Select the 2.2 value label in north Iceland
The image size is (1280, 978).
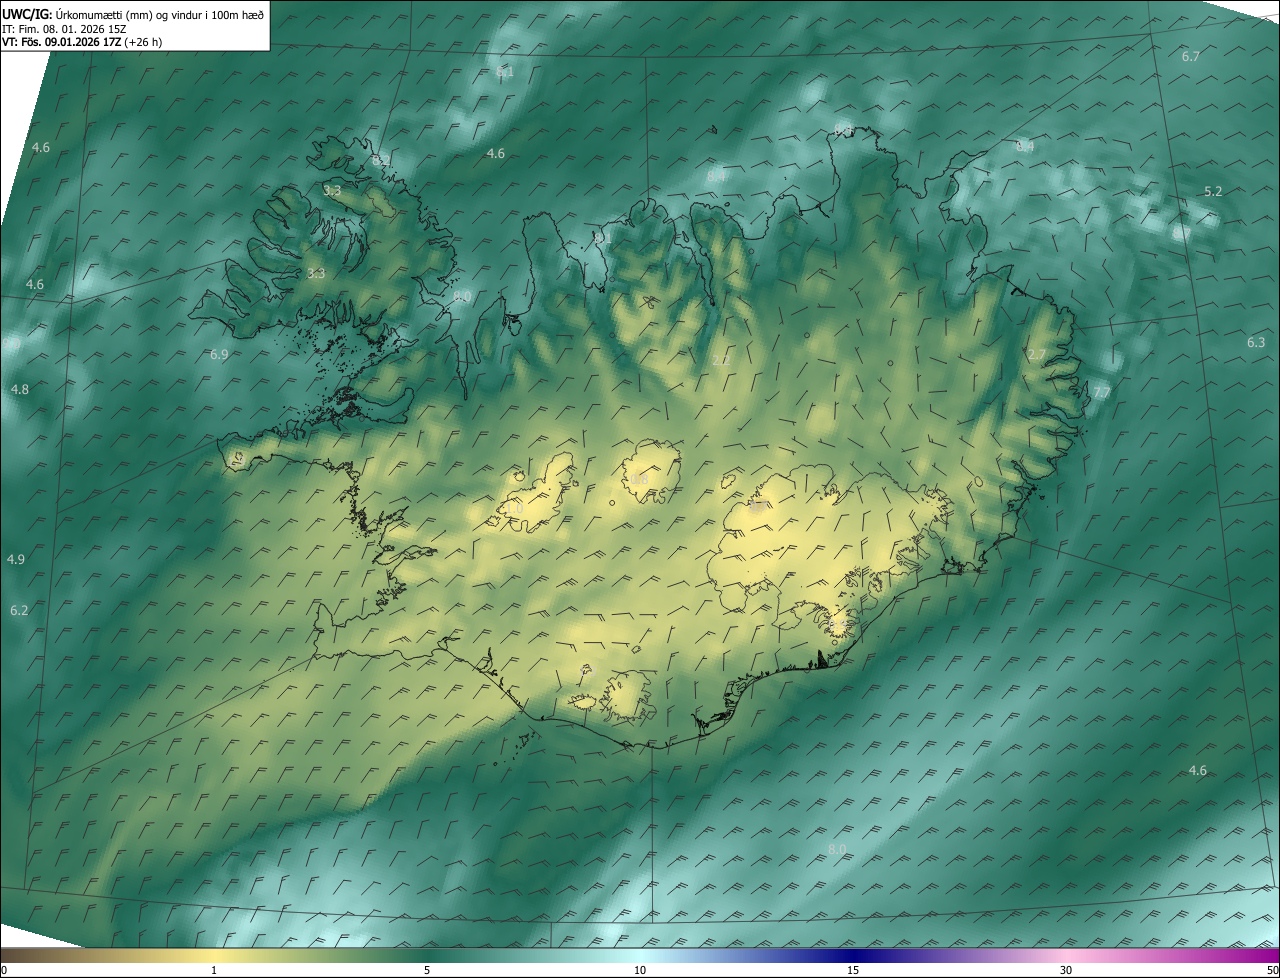click(x=721, y=361)
